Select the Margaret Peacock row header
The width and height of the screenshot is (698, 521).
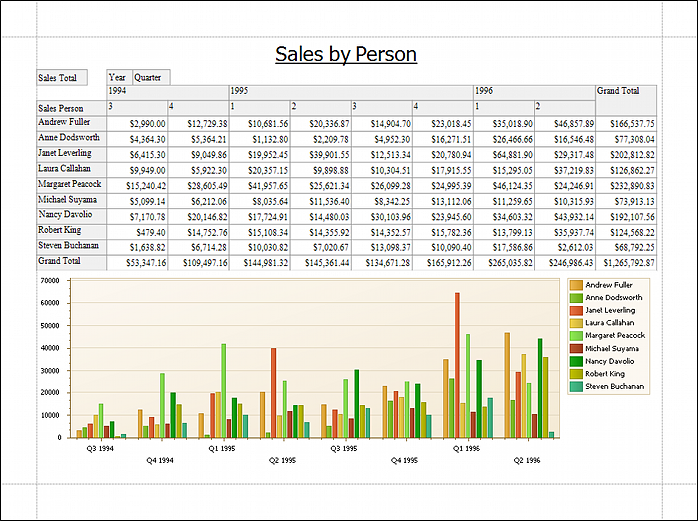click(x=70, y=184)
